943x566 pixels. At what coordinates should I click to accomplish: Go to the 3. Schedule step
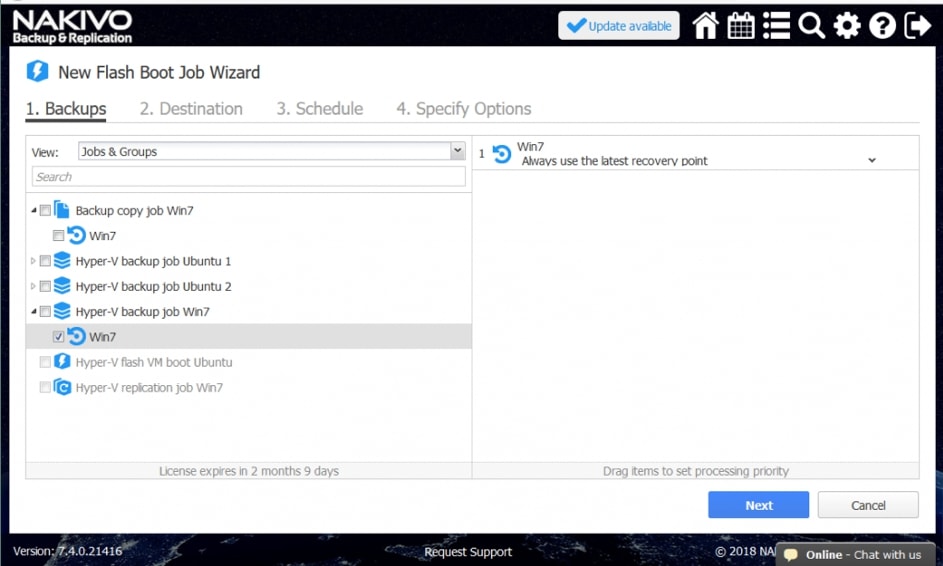pyautogui.click(x=319, y=109)
